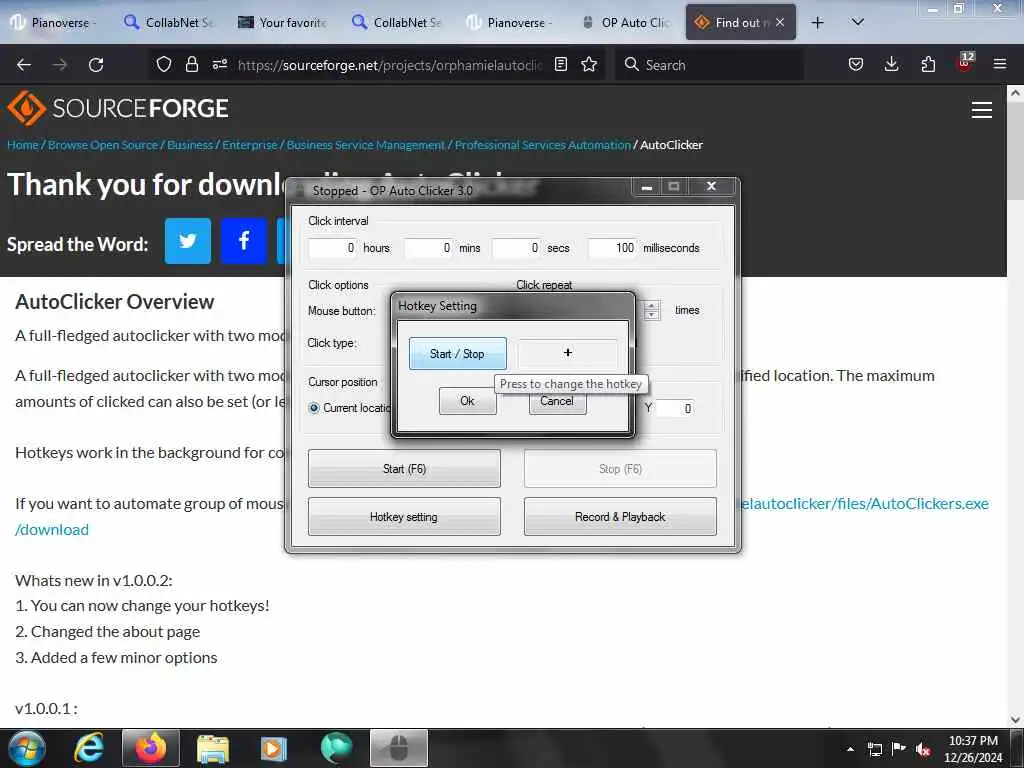Open a new tab with the plus icon
The image size is (1024, 768).
point(817,22)
